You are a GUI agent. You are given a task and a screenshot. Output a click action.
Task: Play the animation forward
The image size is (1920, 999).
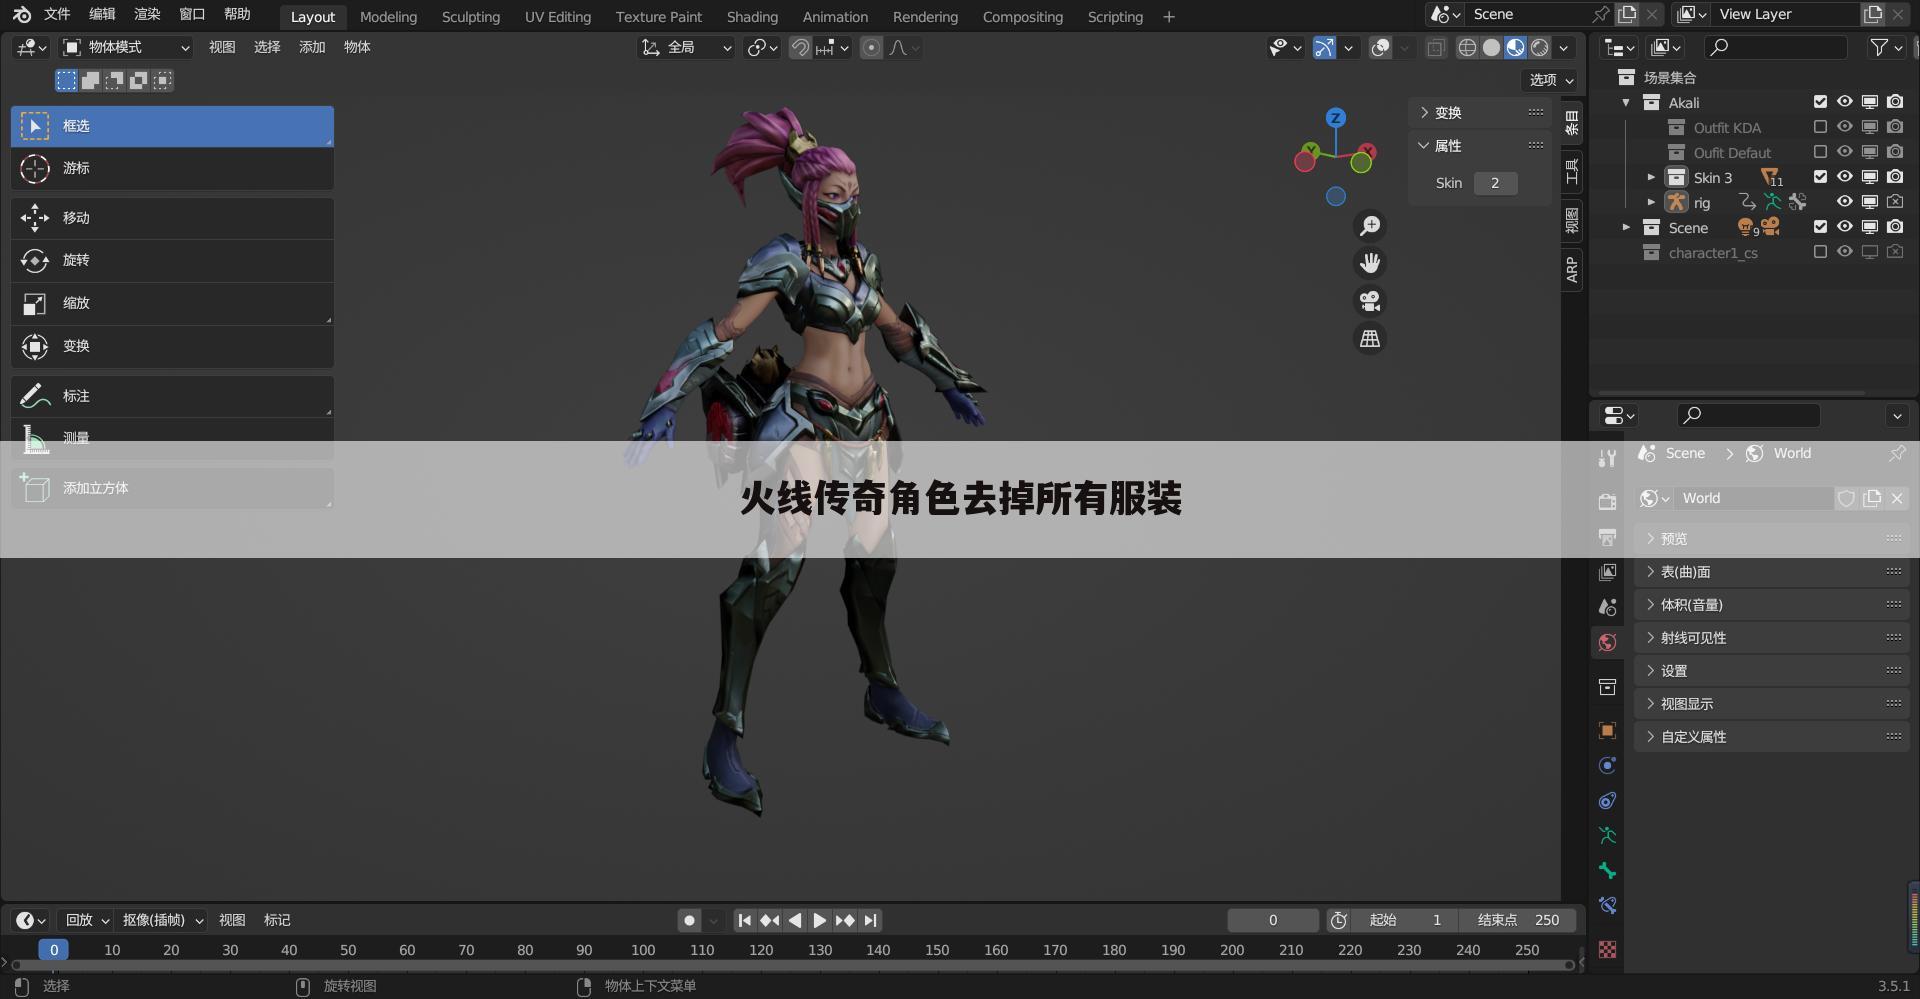[x=819, y=920]
